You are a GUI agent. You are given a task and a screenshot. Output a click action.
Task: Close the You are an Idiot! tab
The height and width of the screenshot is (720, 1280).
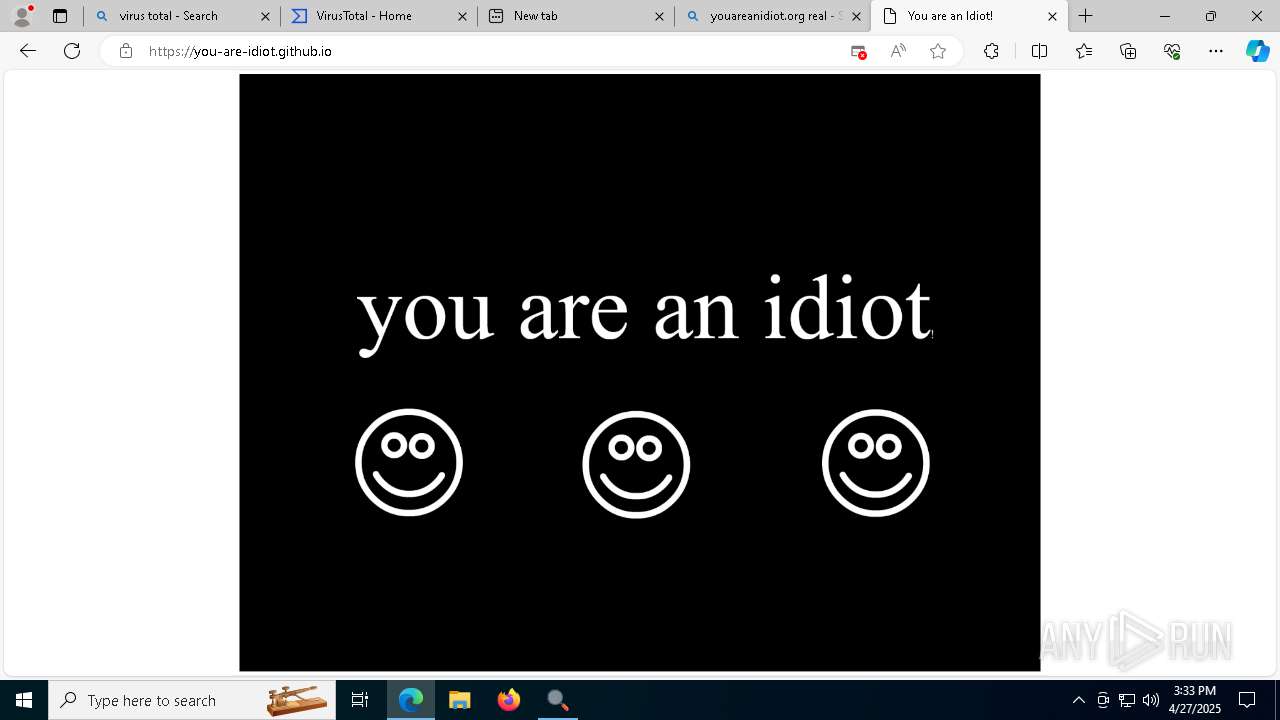click(1052, 16)
